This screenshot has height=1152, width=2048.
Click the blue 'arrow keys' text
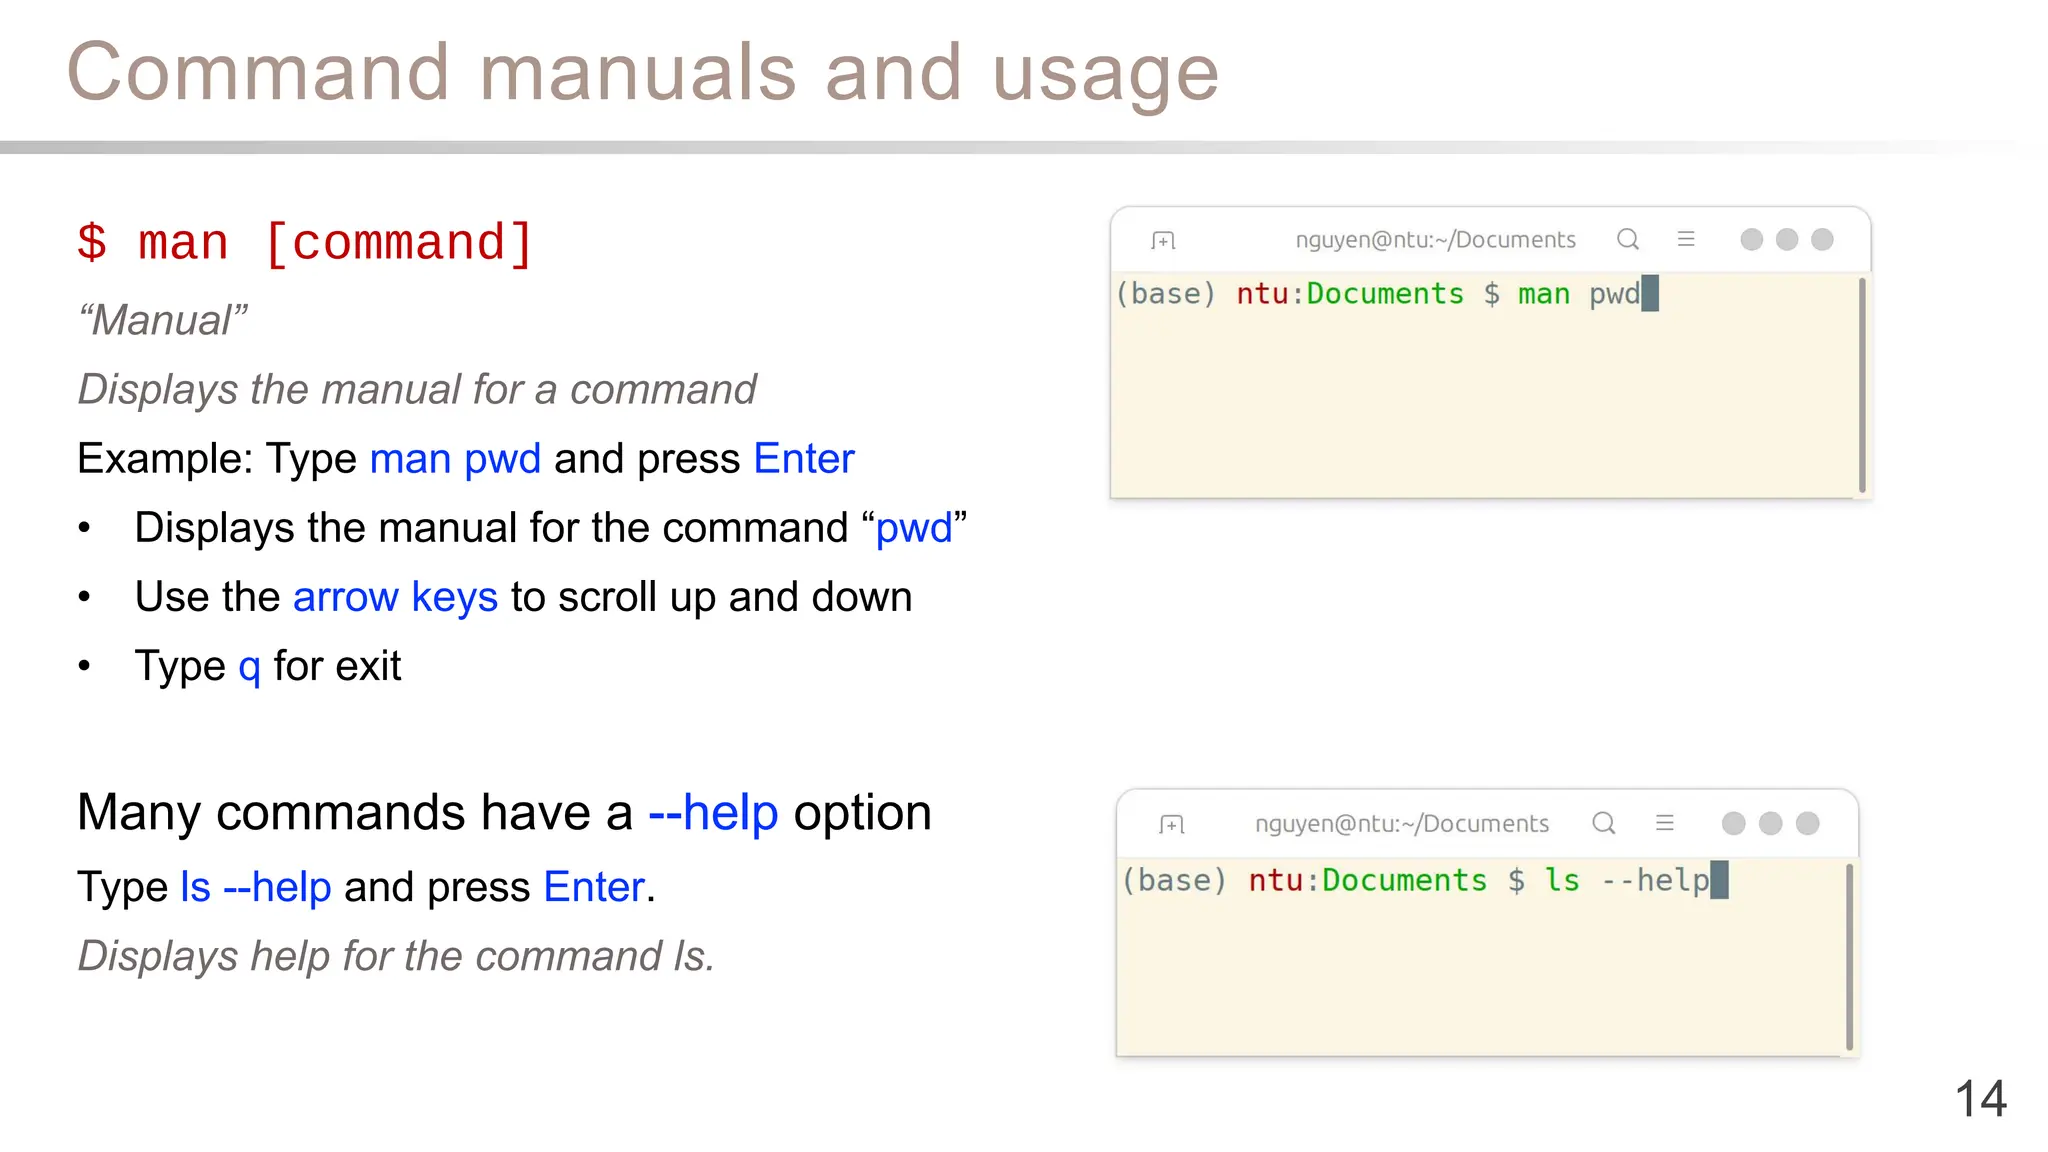(x=395, y=597)
